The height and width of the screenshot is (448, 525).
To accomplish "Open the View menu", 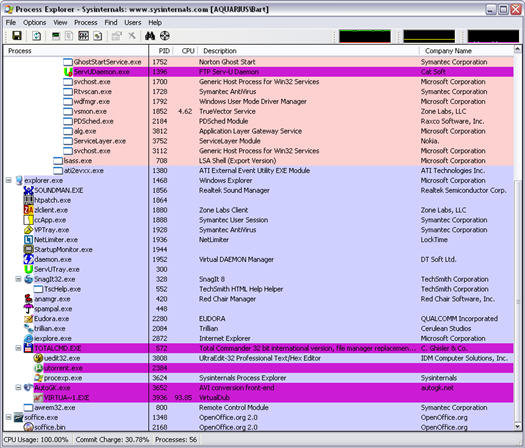I will point(60,22).
